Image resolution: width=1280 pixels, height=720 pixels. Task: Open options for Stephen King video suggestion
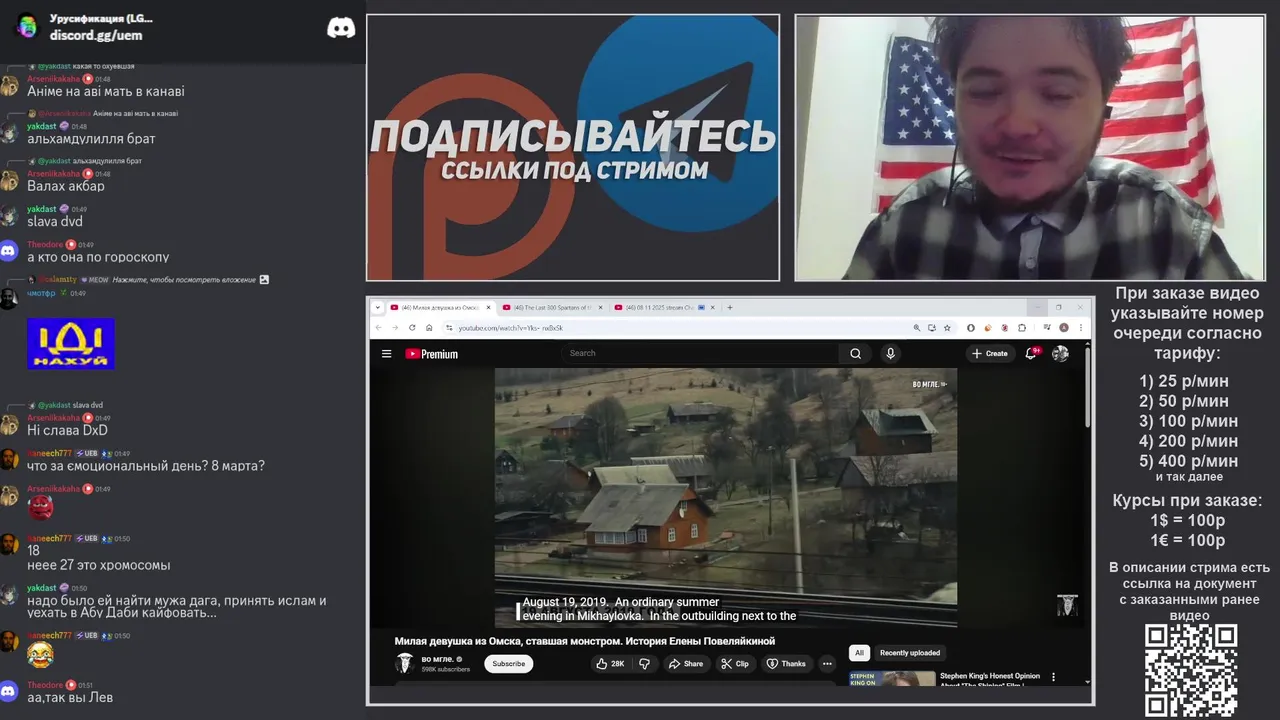1053,677
